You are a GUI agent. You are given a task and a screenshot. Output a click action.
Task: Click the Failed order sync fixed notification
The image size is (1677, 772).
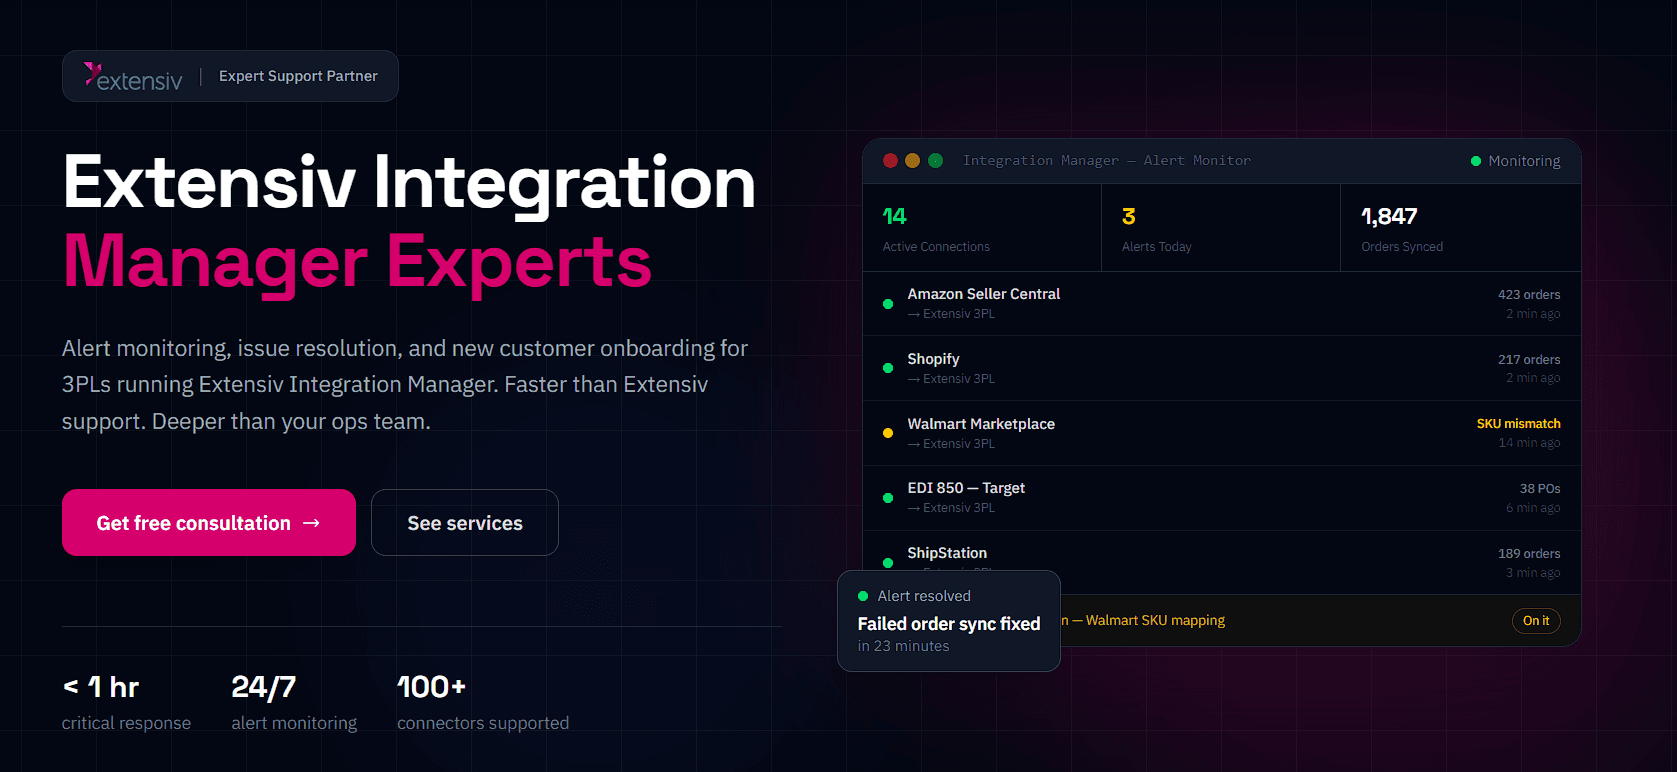(949, 621)
